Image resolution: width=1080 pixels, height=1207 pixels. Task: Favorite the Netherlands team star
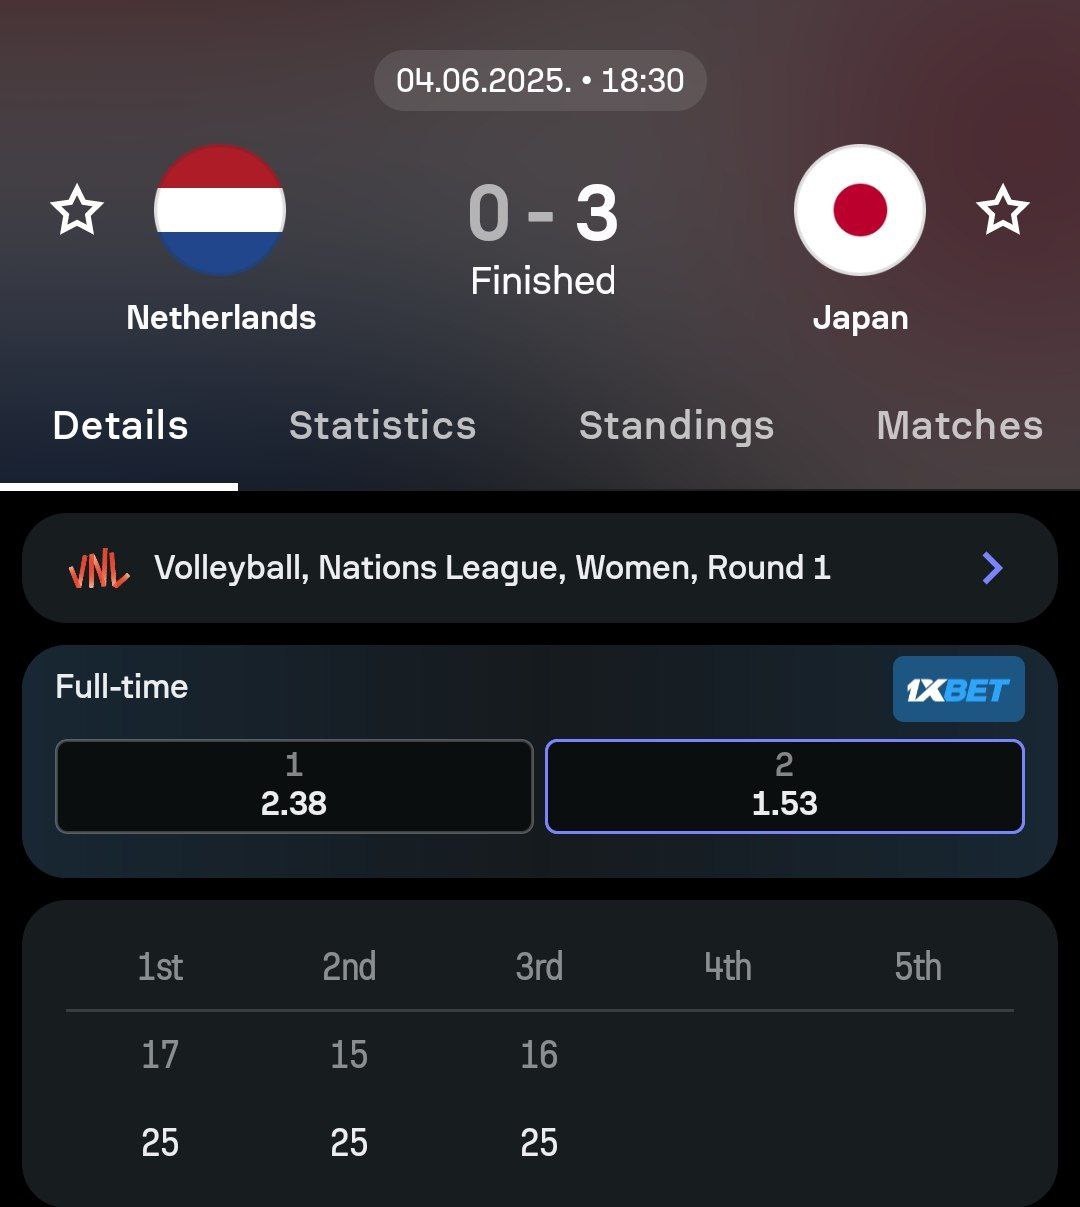[77, 211]
